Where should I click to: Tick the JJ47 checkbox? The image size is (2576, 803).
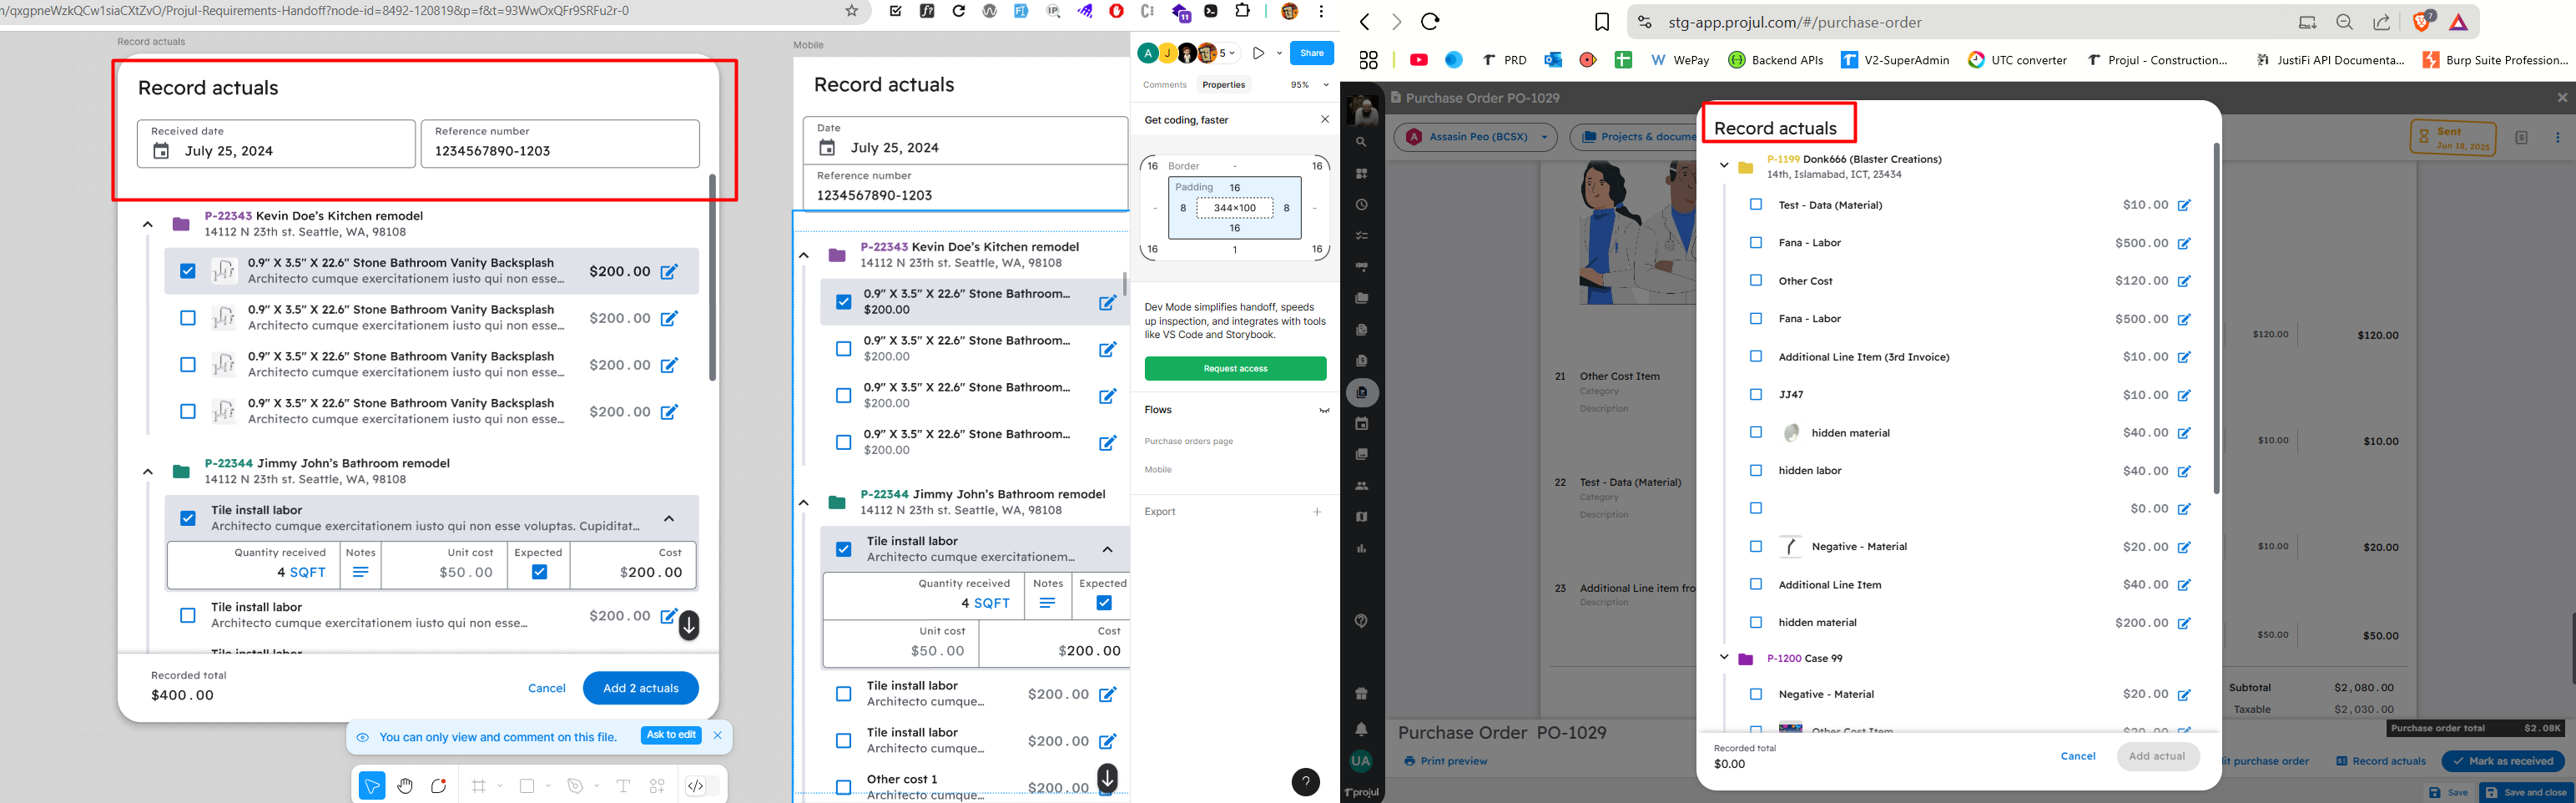pos(1755,394)
